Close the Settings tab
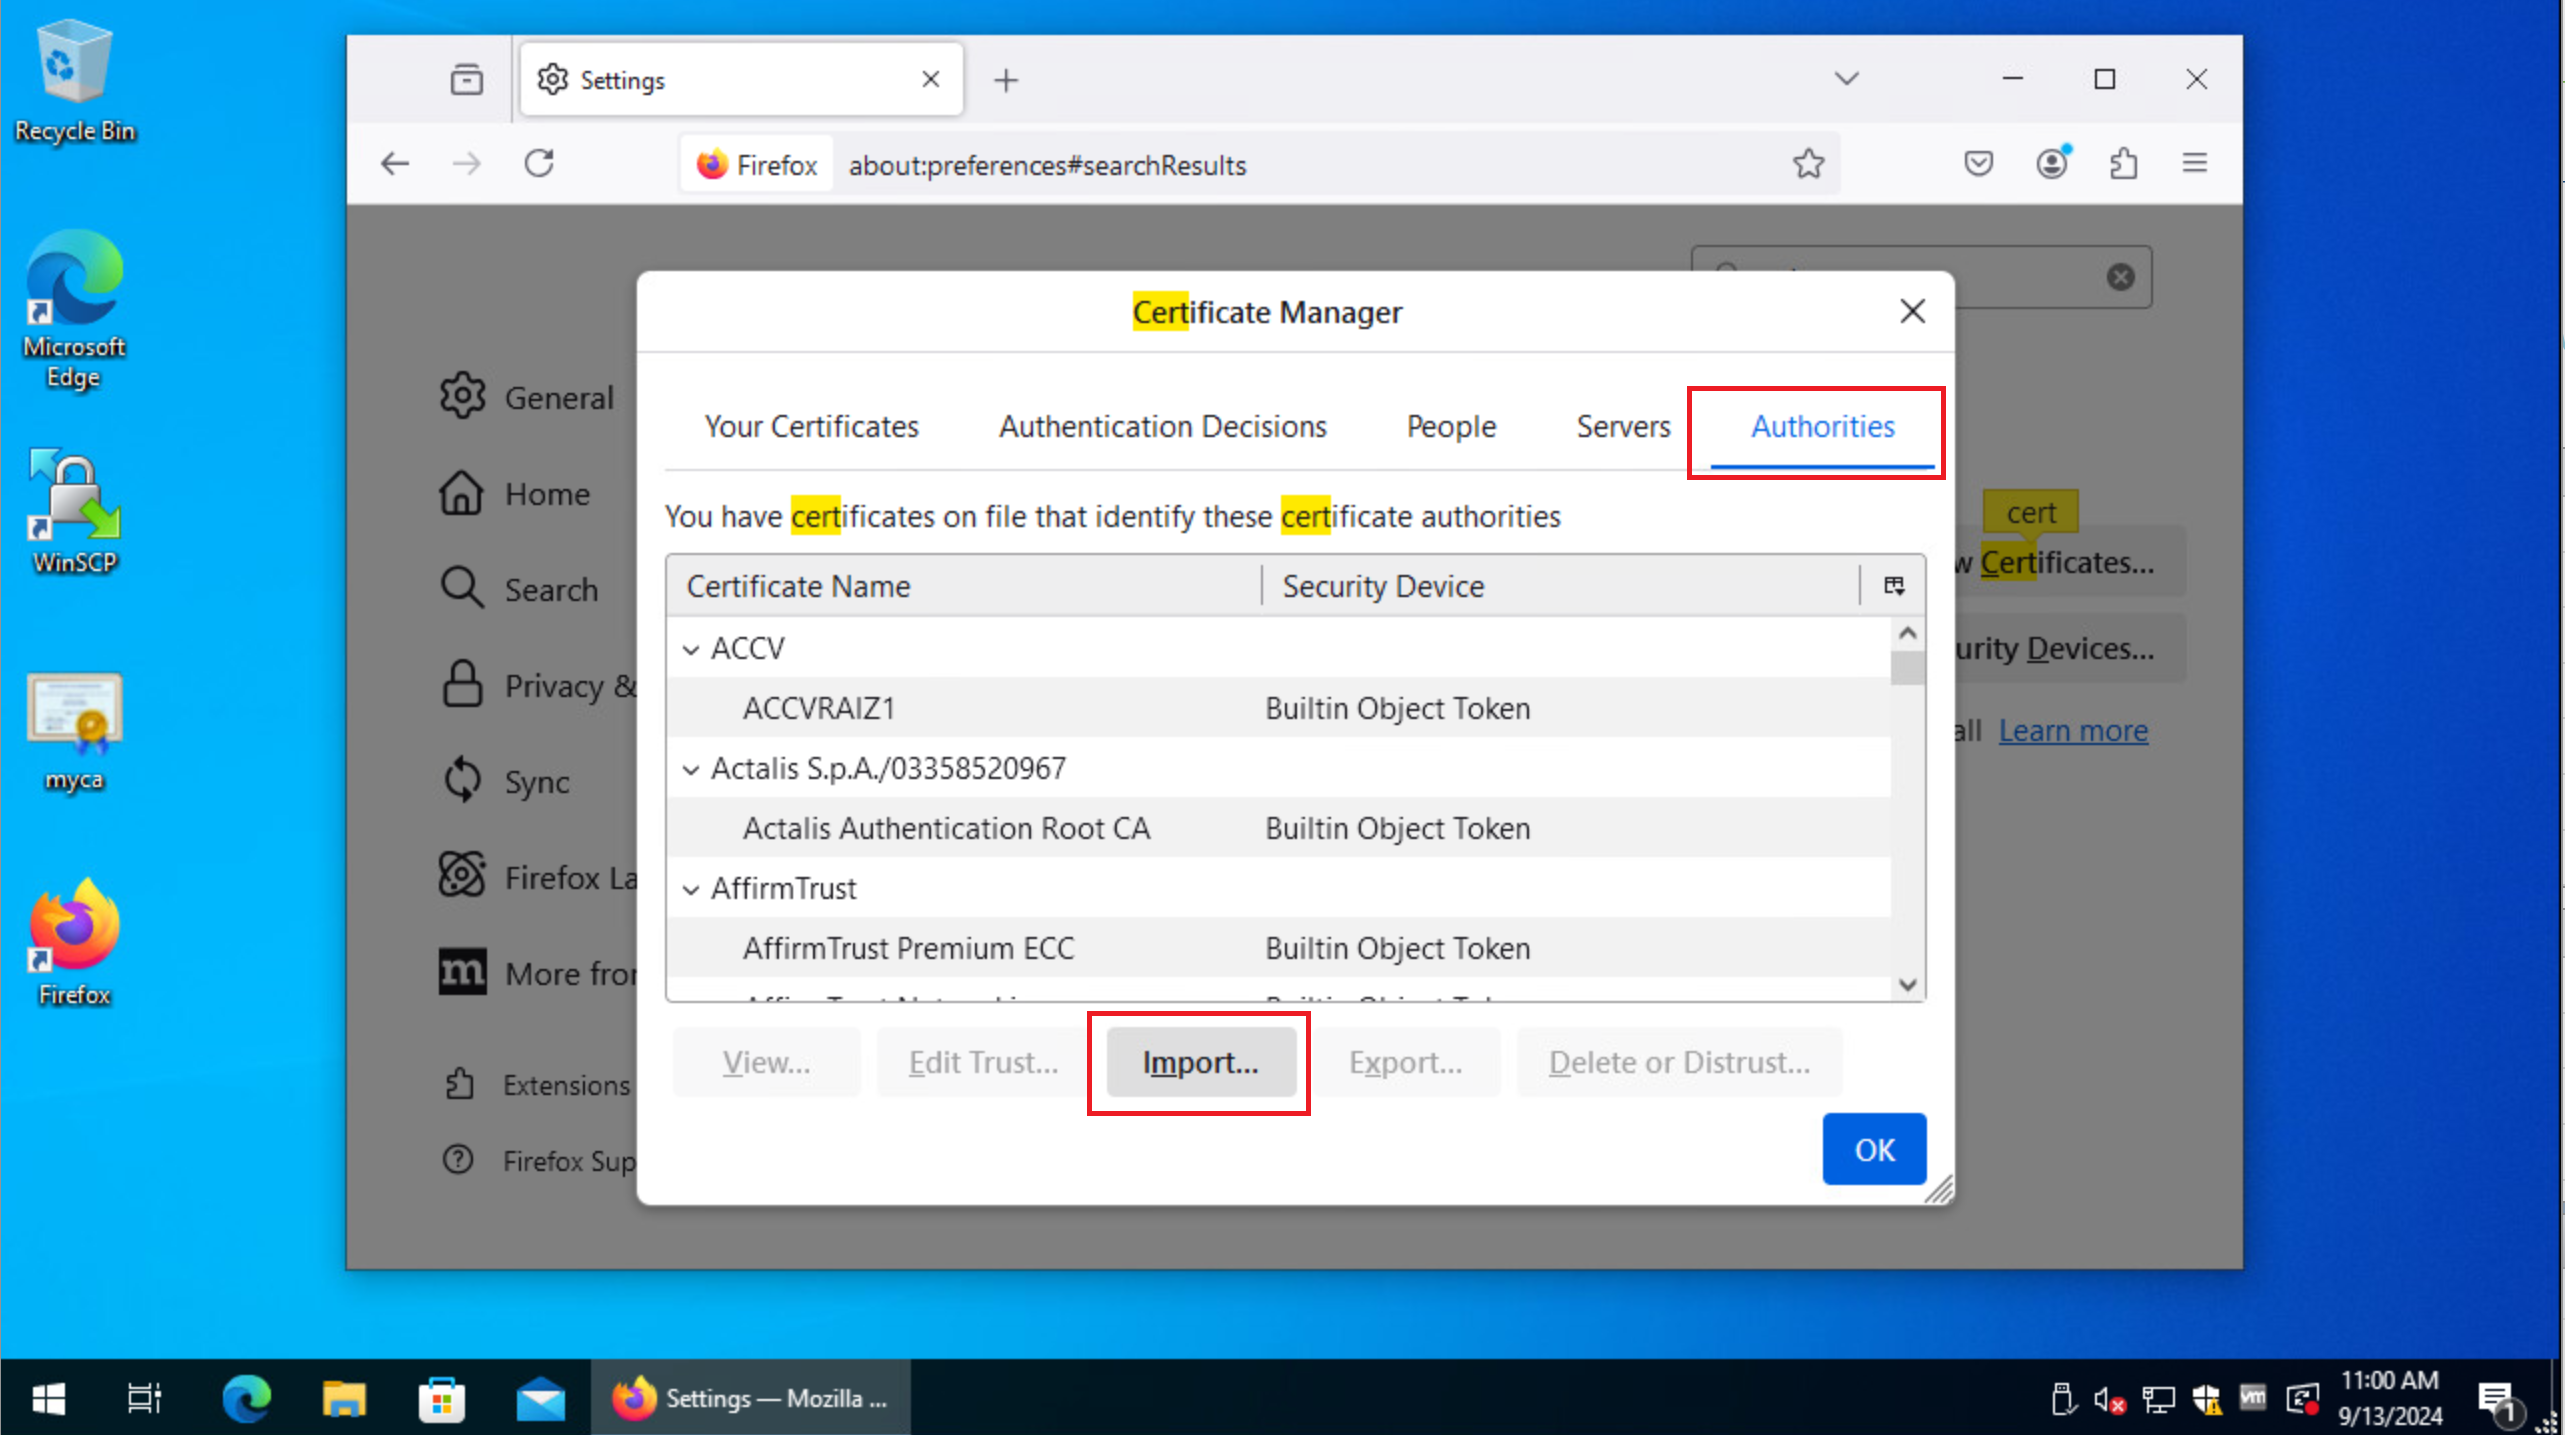 coord(931,79)
